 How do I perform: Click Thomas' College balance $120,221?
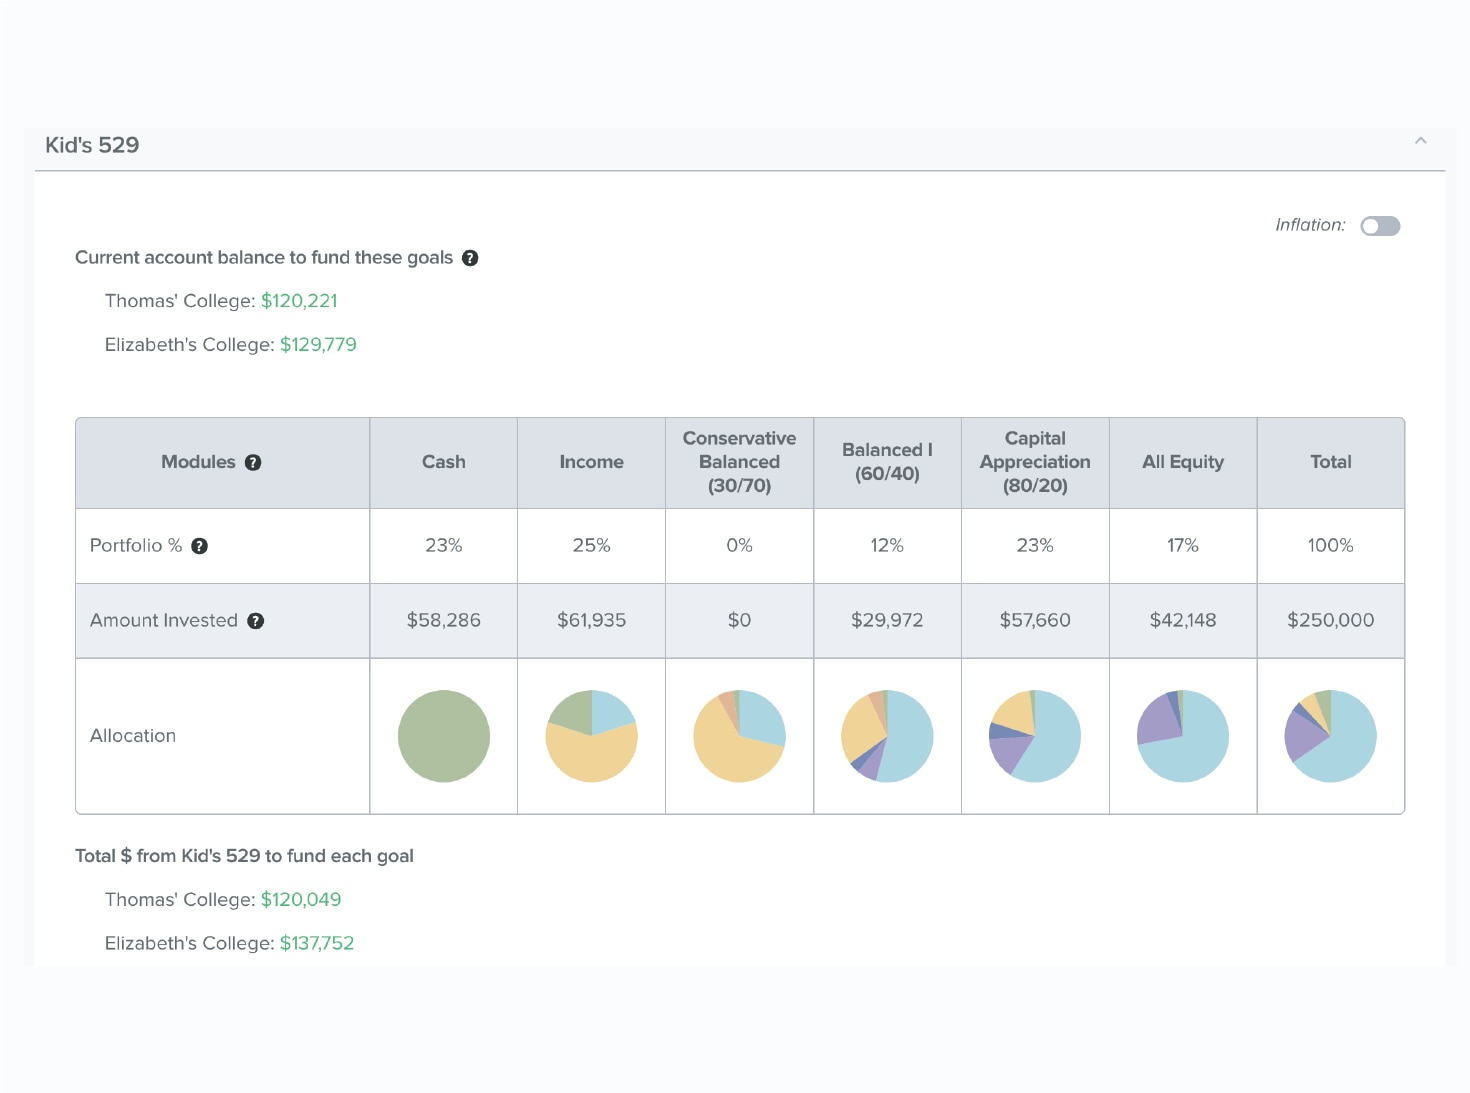click(x=299, y=301)
